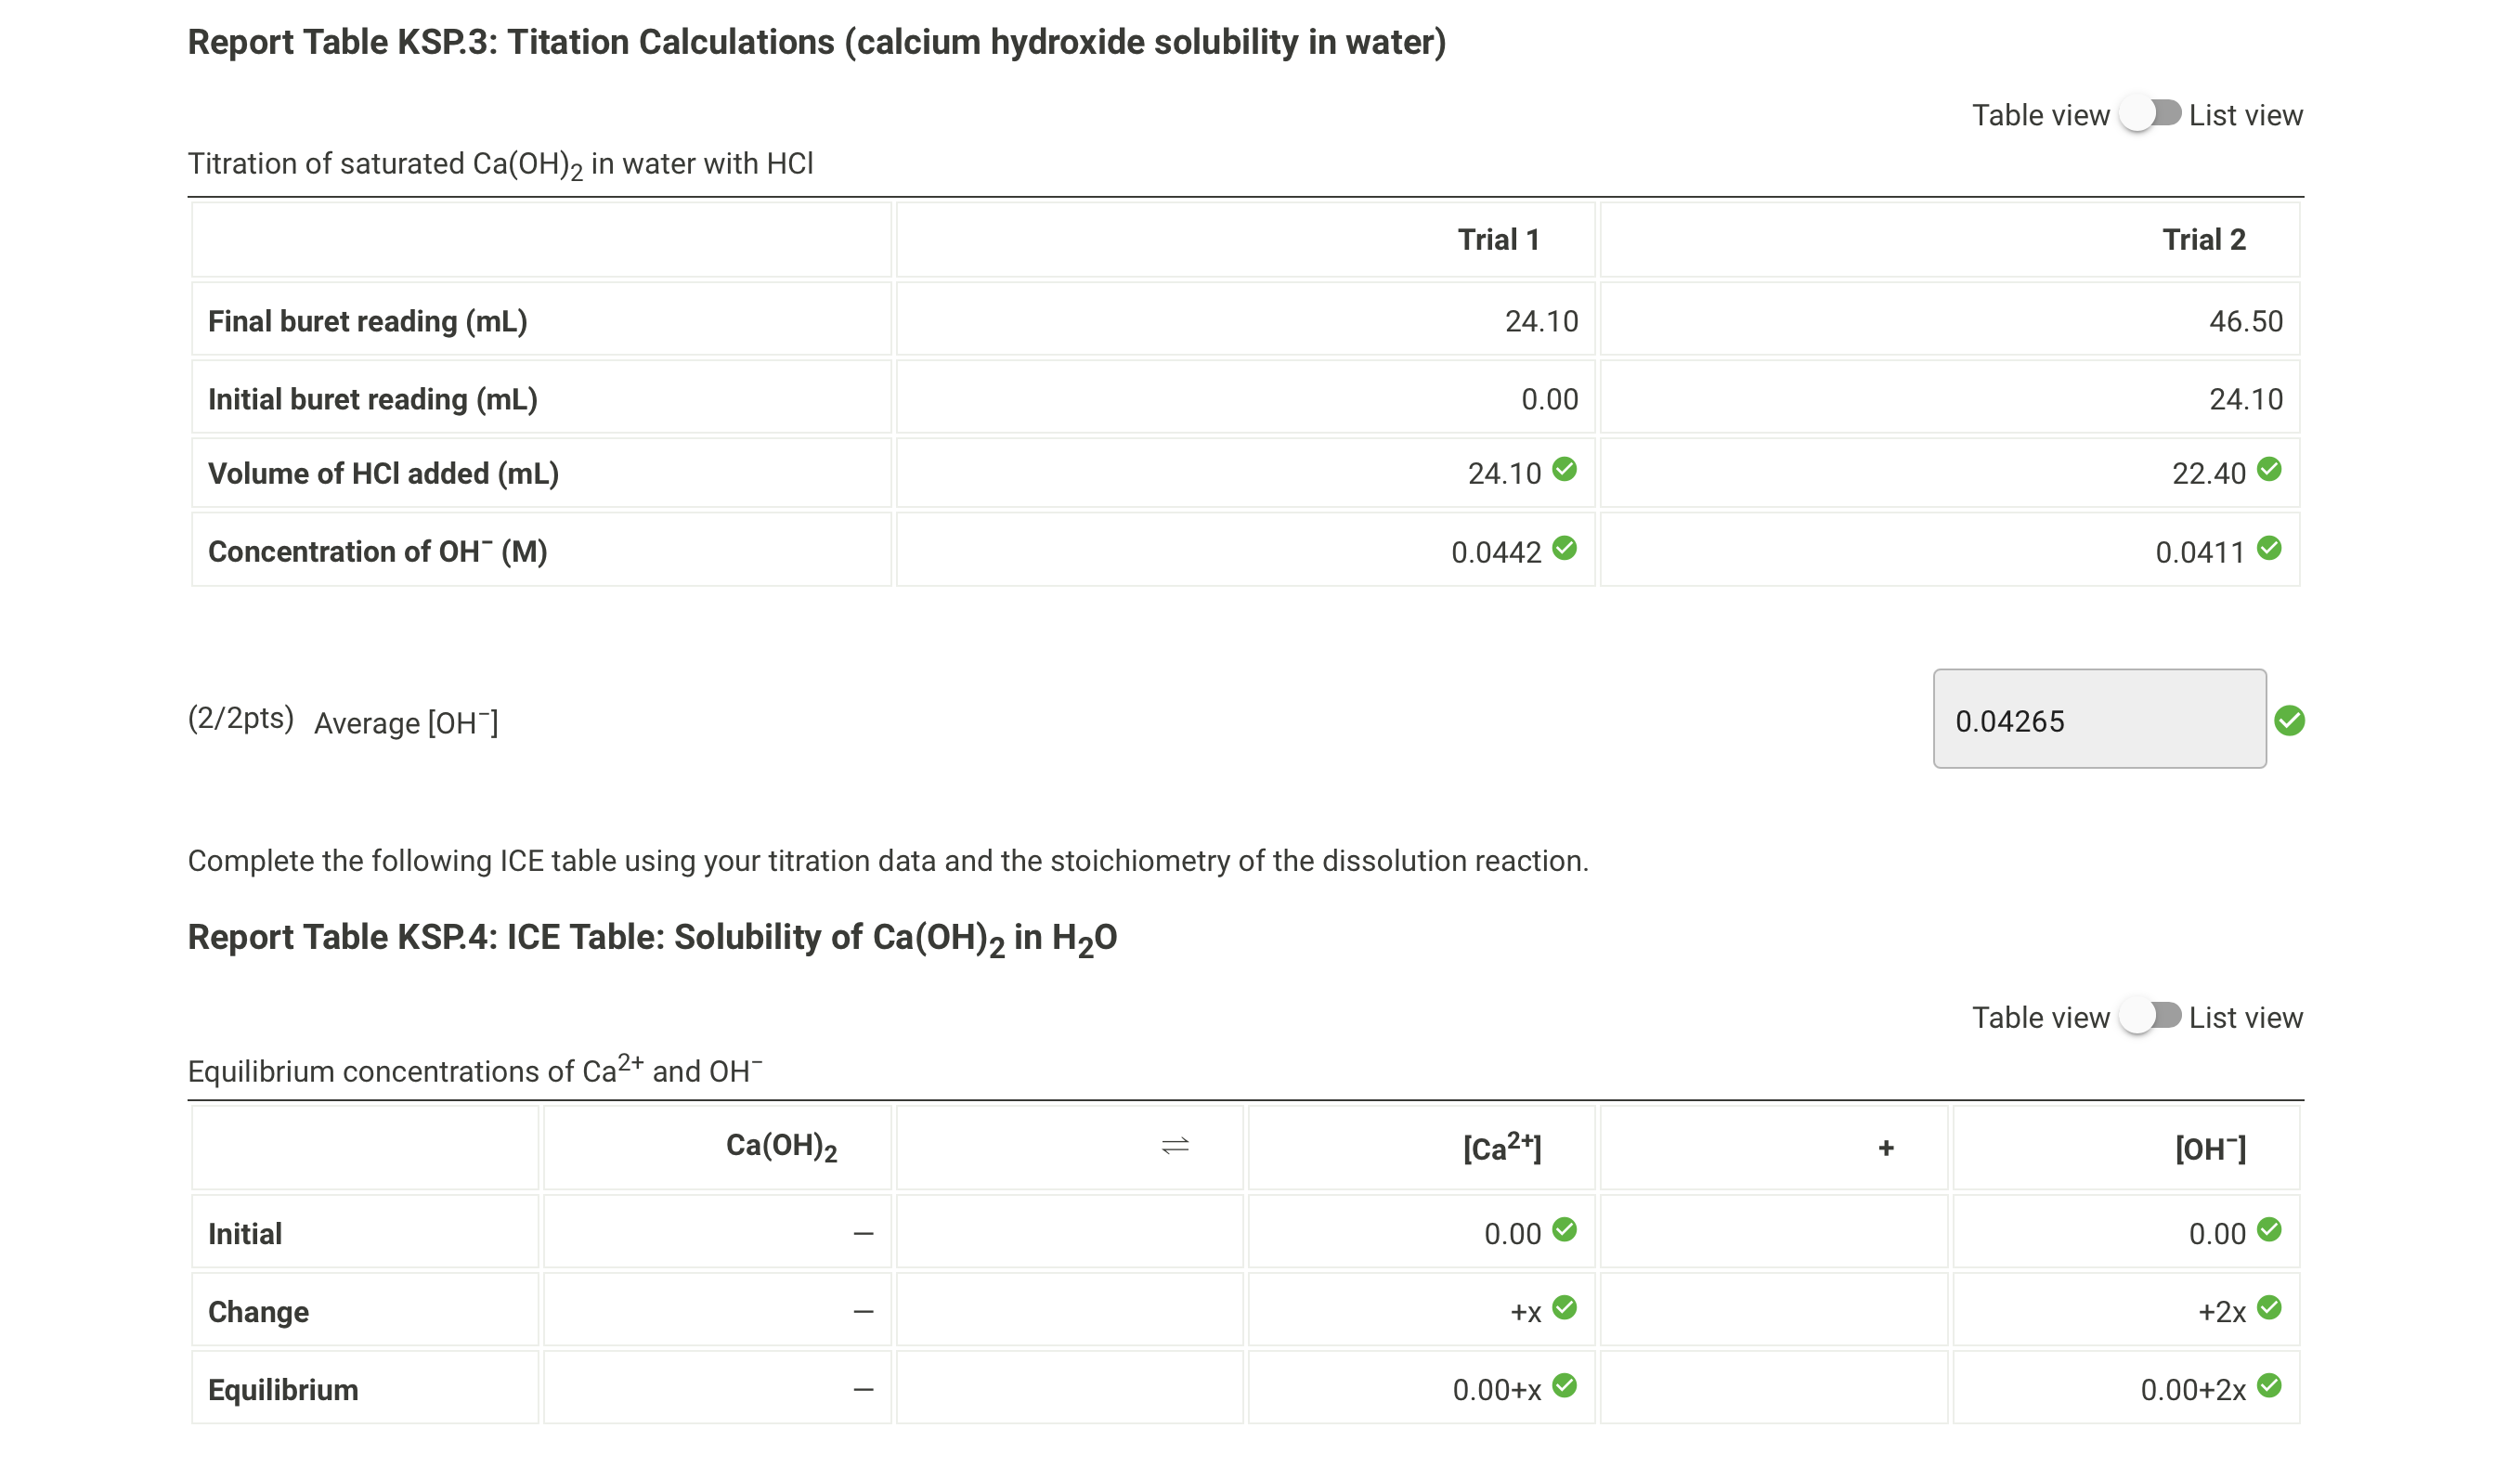Click the green checkmark beside Trial 2 Volume of HCl
This screenshot has height=1480, width=2520.
pyautogui.click(x=2272, y=471)
